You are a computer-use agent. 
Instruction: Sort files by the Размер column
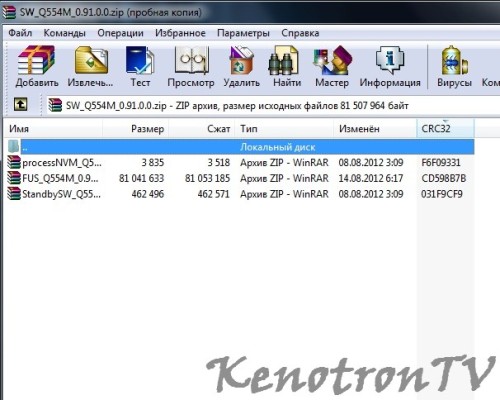coord(135,129)
